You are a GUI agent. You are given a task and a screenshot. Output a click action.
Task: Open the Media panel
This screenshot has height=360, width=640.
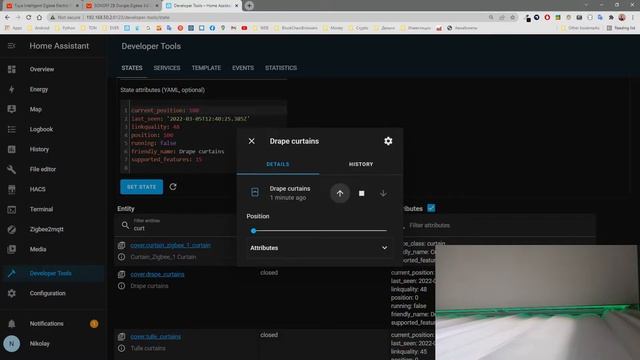pos(38,249)
